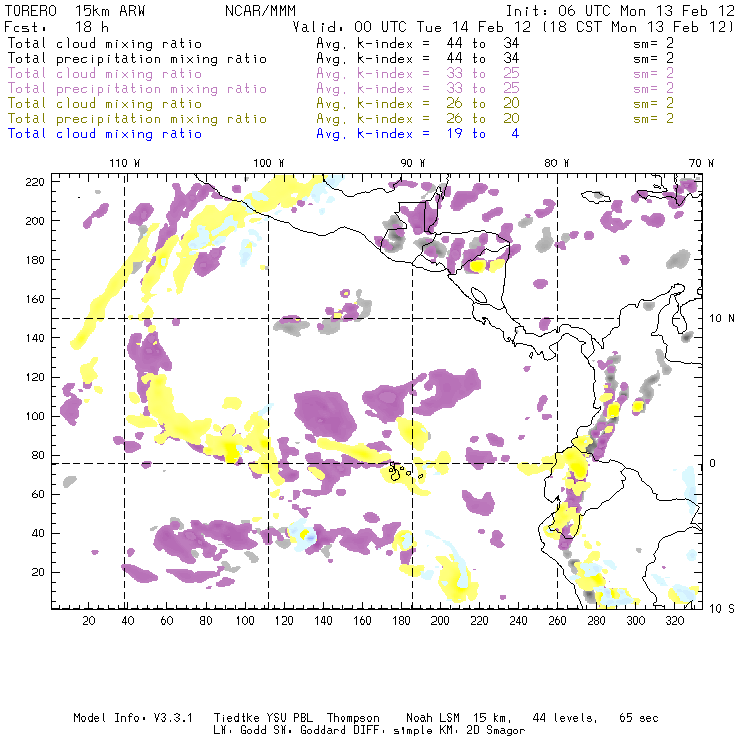Click the '10 N' latitude label
Screen dimensions: 740x740
[722, 319]
